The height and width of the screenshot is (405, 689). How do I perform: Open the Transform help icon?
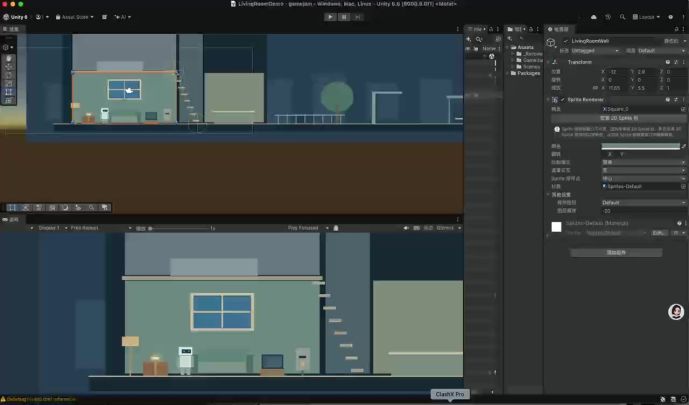tap(668, 62)
